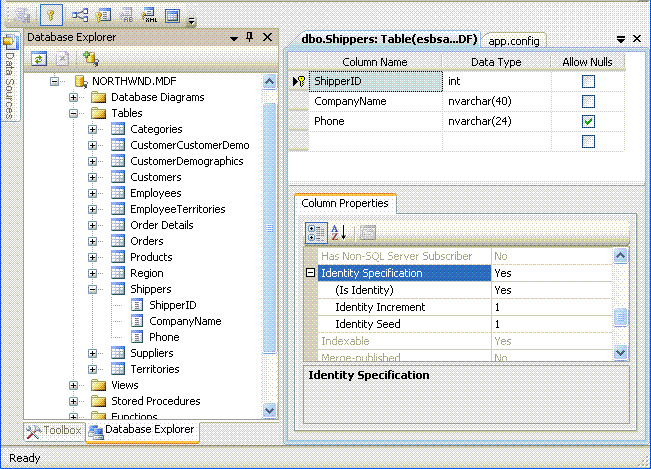Expand the Customers table node
This screenshot has width=651, height=469.
(x=93, y=178)
